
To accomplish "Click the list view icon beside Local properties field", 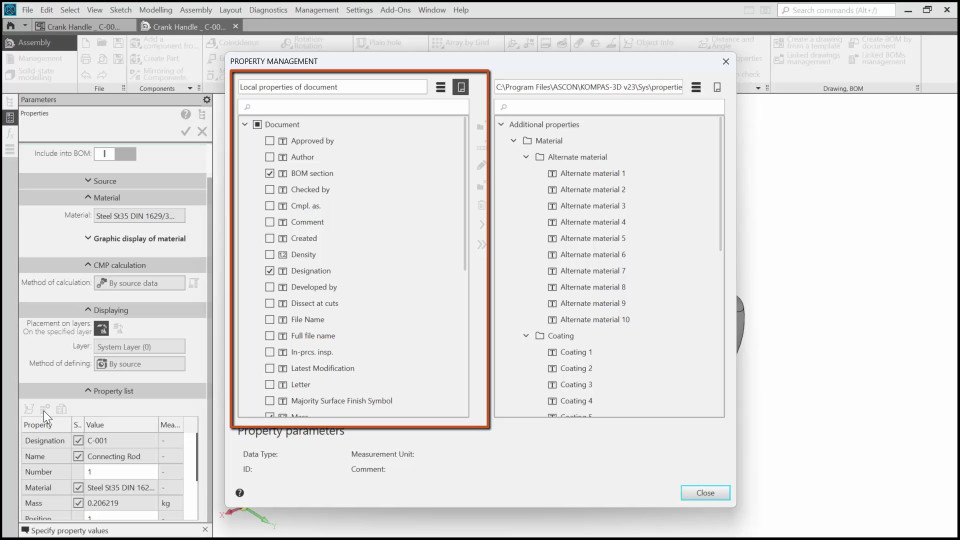I will 440,87.
